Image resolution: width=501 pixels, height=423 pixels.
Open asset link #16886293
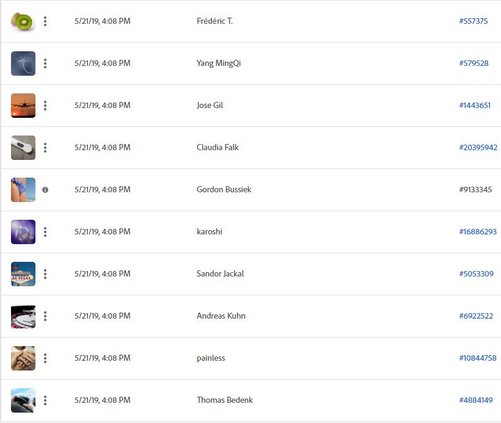478,232
